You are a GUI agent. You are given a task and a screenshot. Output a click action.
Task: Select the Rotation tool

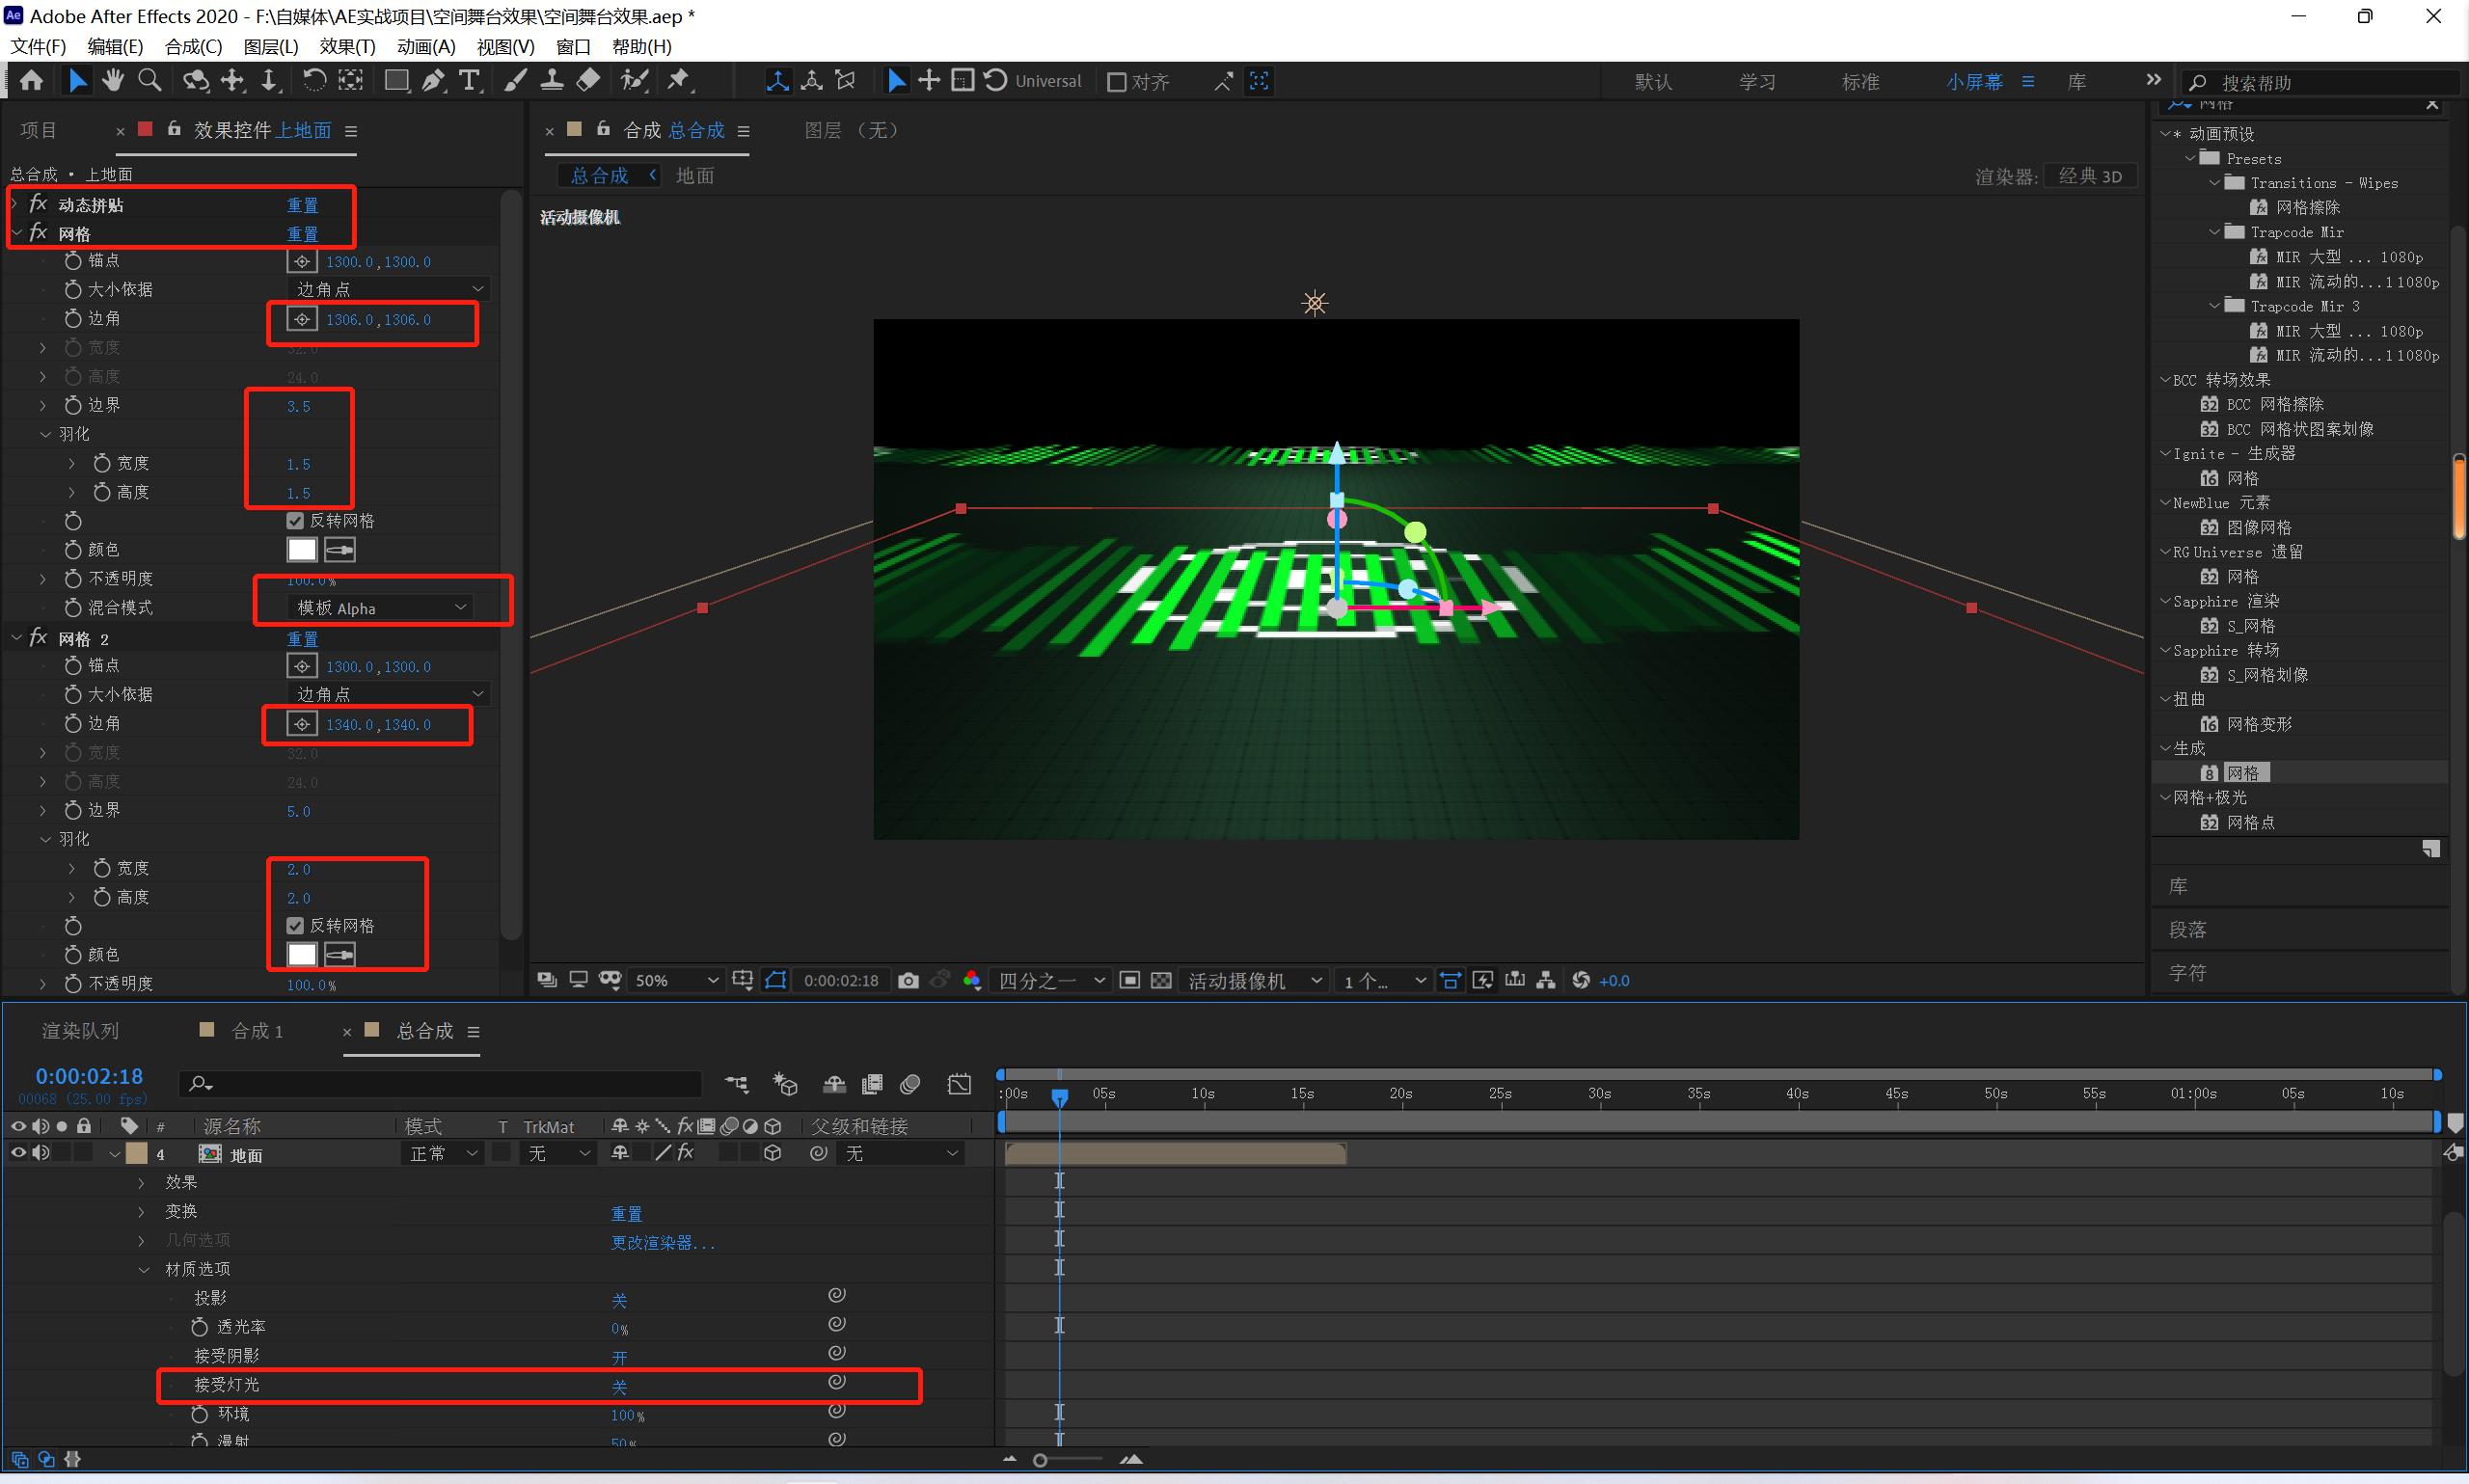pos(314,81)
